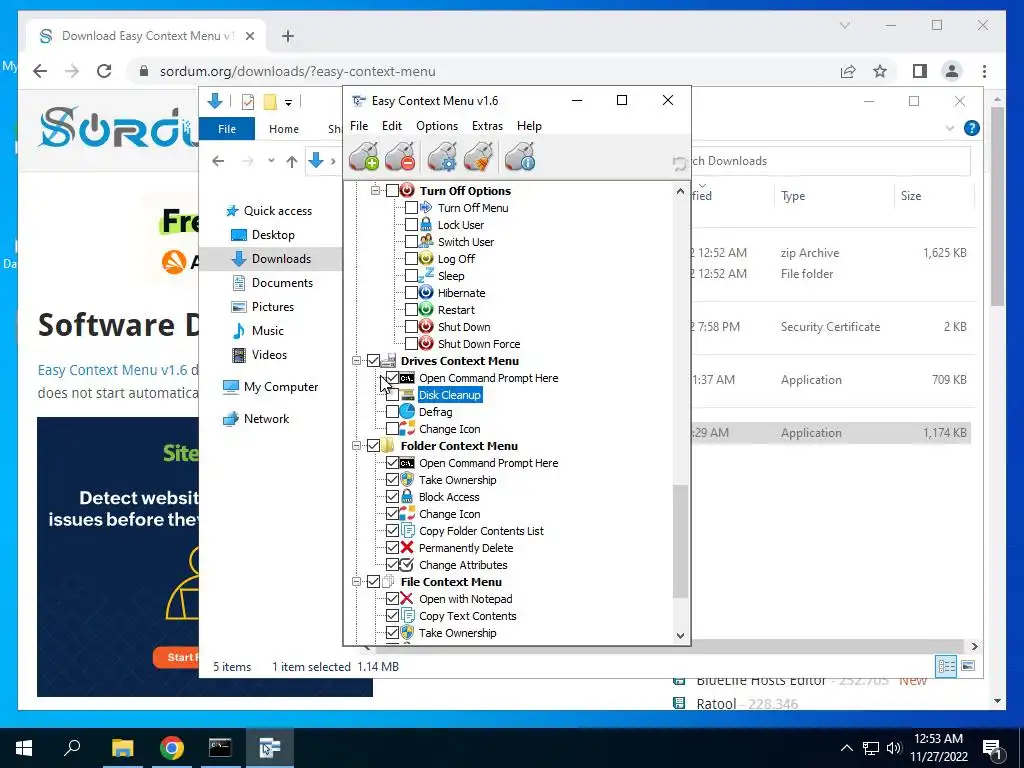Click the red Shut Down Force icon

(x=426, y=344)
